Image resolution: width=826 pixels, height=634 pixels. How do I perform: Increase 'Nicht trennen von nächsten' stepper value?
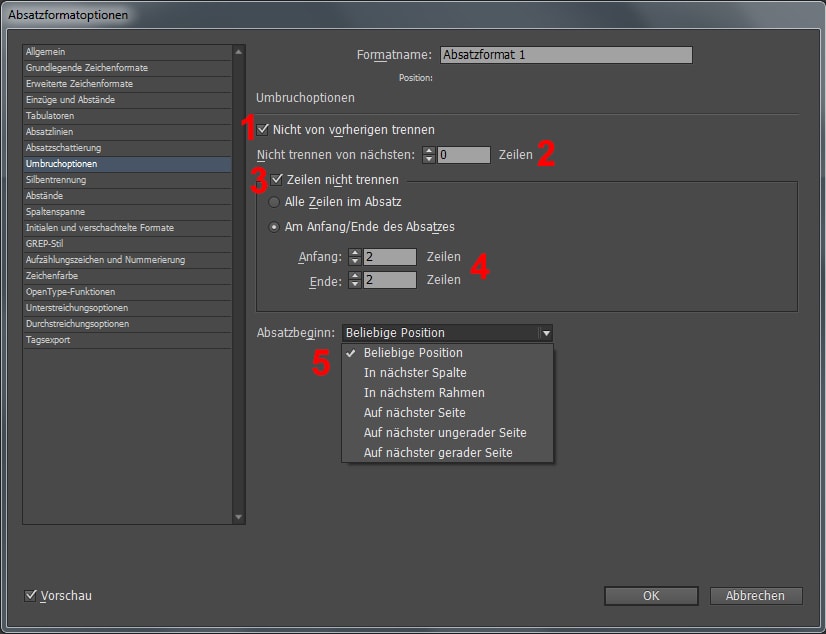point(429,151)
